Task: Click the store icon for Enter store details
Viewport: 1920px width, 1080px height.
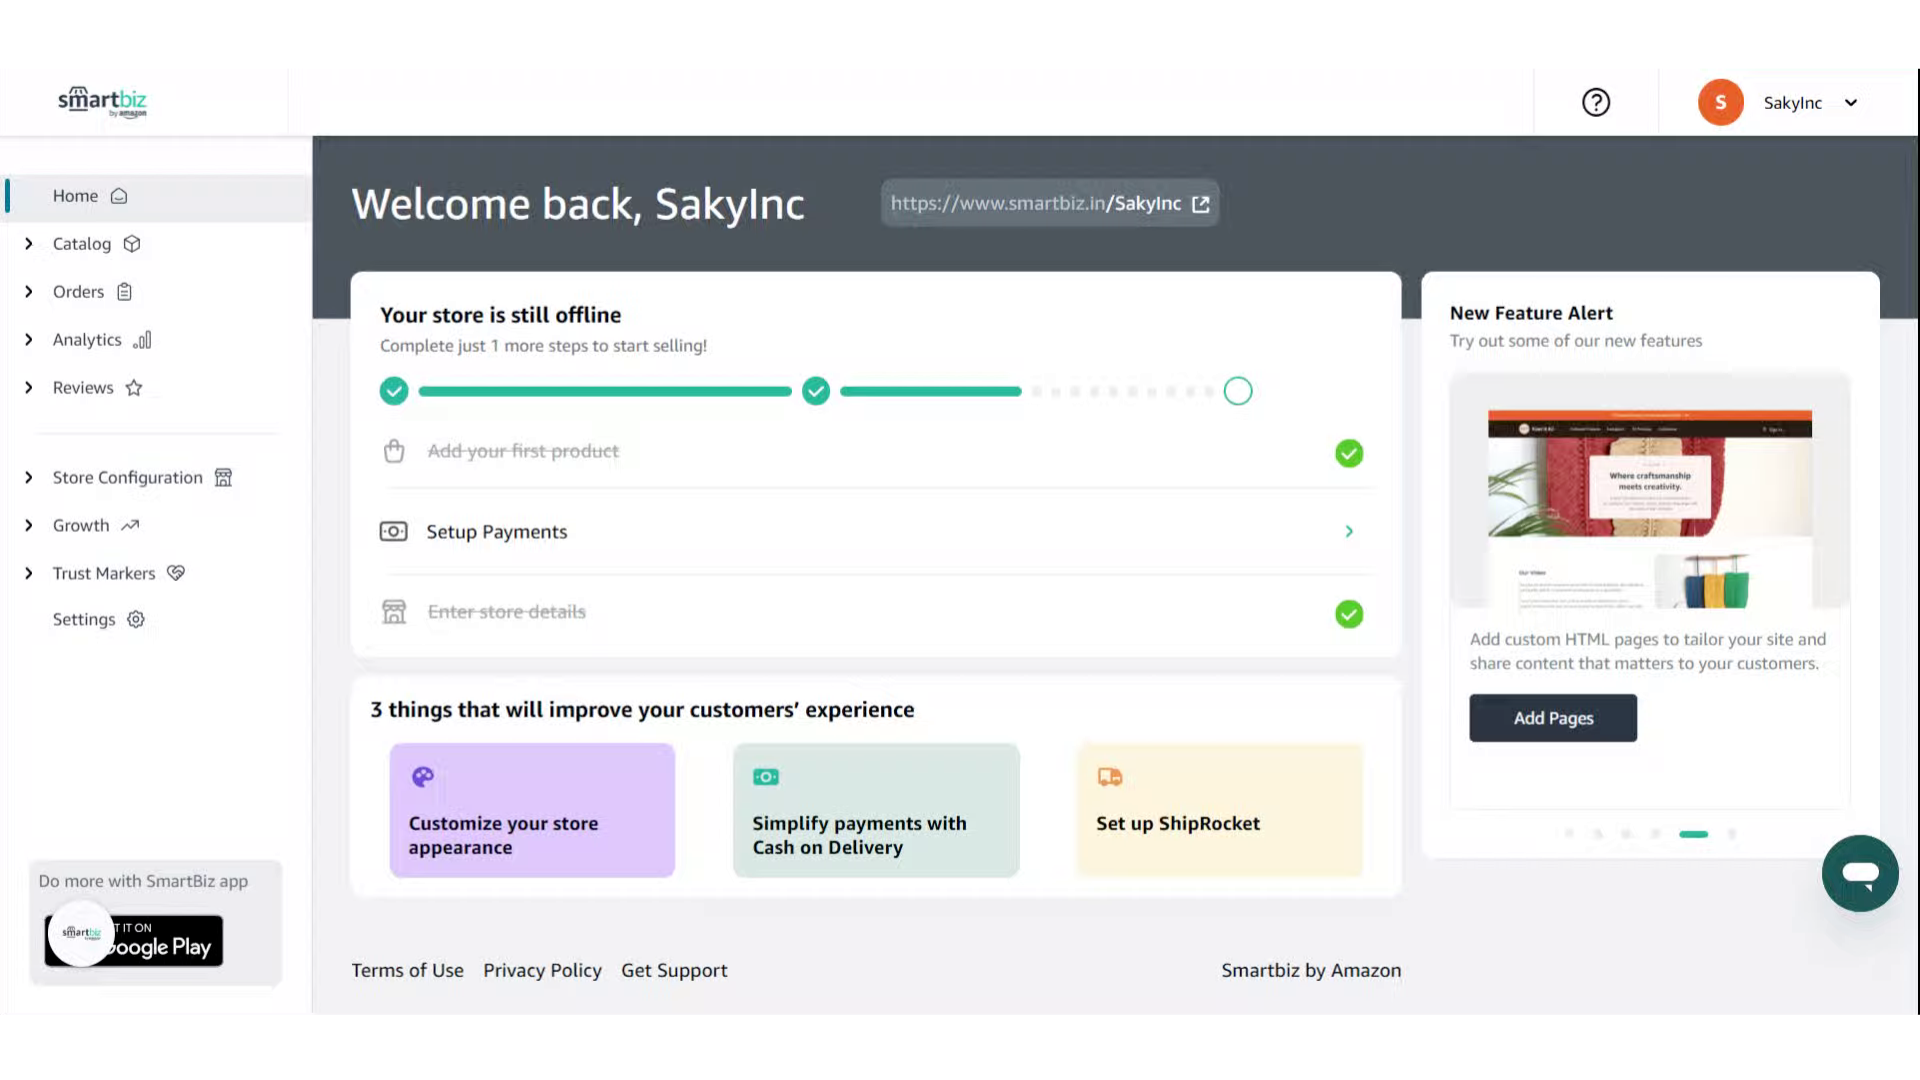Action: (394, 612)
